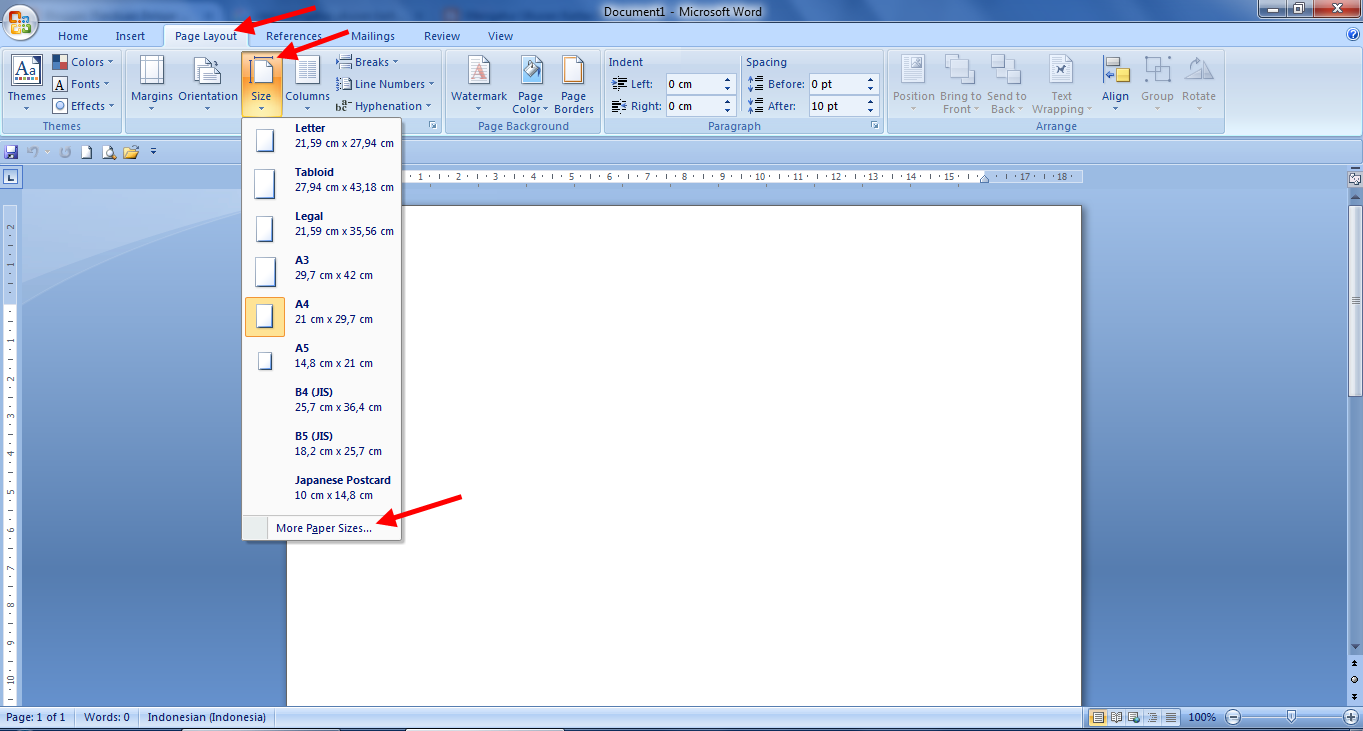Switch to Outline view in status bar
This screenshot has height=731, width=1363.
[x=1152, y=717]
